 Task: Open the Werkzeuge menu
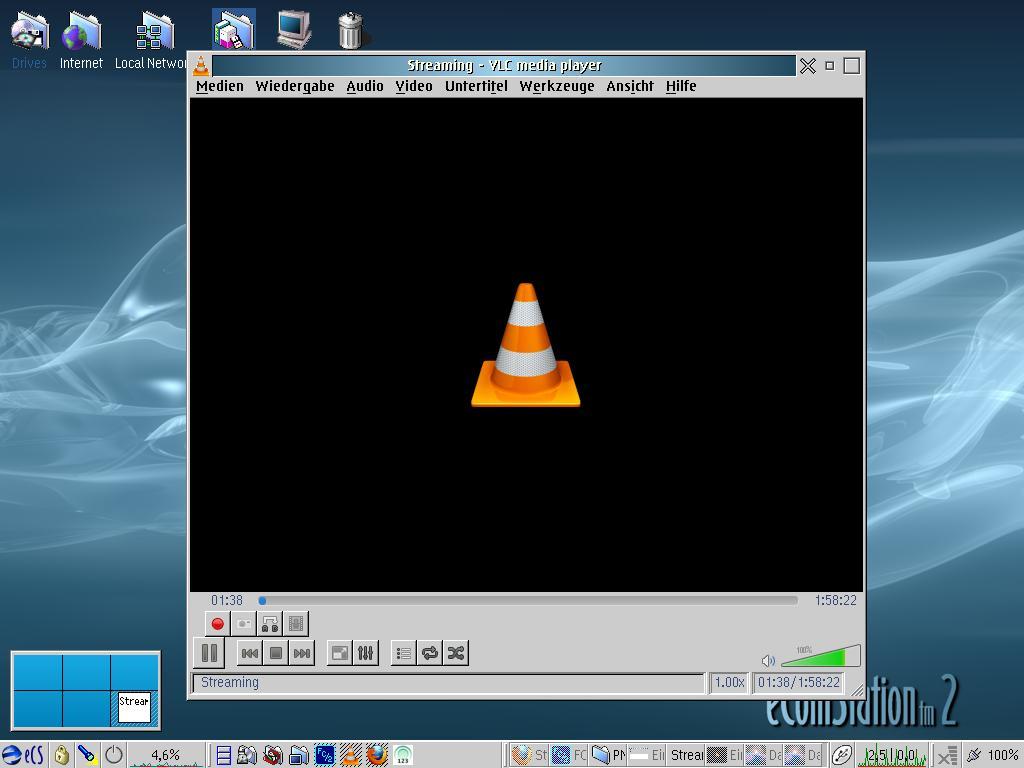pyautogui.click(x=557, y=86)
